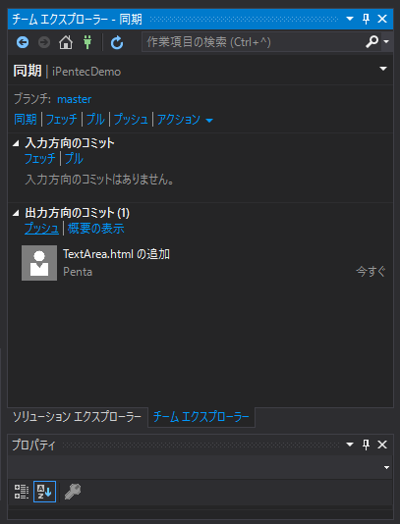400x524 pixels.
Task: Toggle Alphabetical sort in Properties panel
Action: pyautogui.click(x=44, y=492)
